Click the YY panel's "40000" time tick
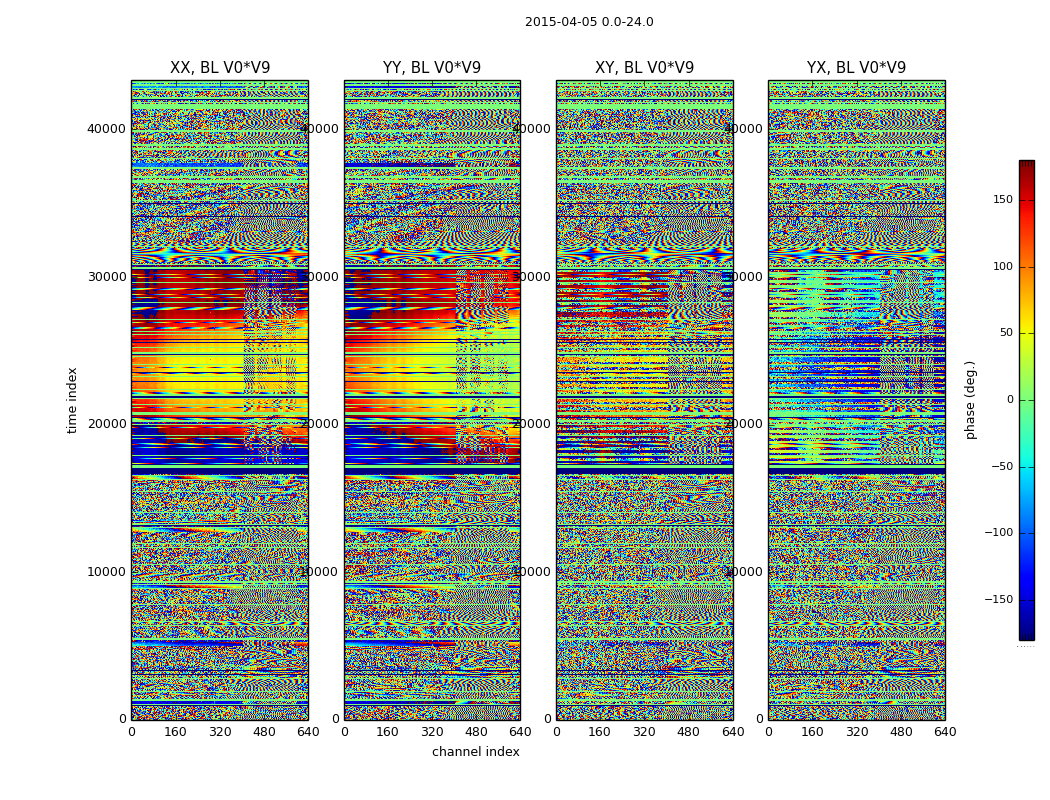Screen dimensions: 1050x800 point(319,129)
